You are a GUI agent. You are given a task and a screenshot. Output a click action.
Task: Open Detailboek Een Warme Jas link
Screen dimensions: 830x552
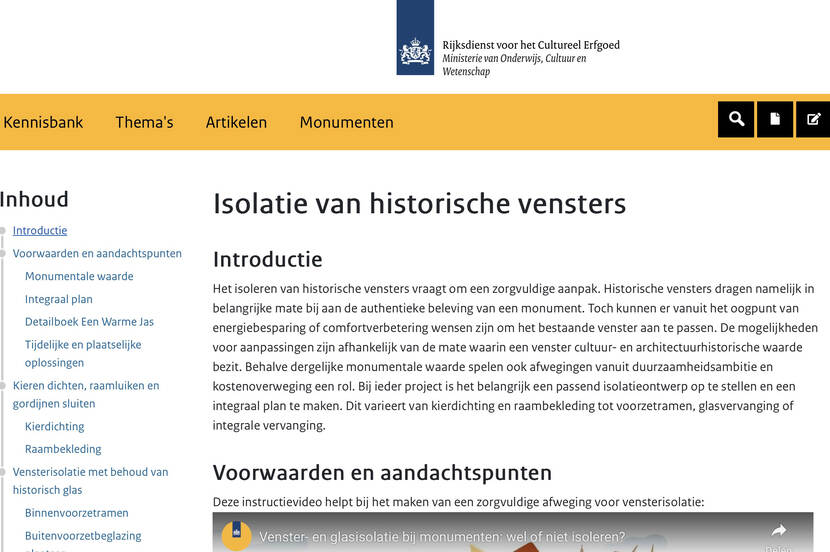tap(89, 322)
